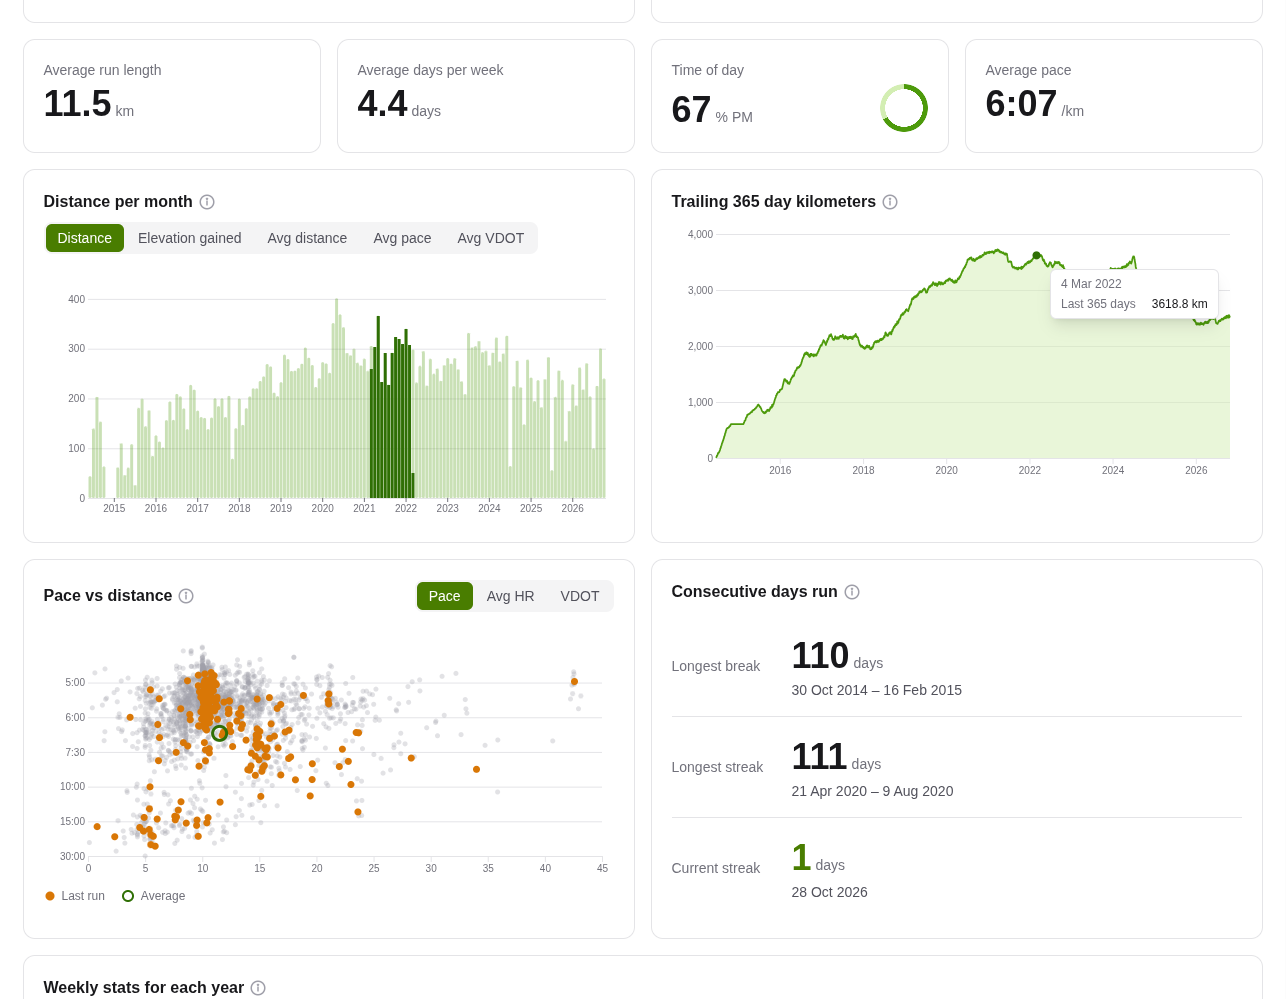This screenshot has height=1000, width=1286.
Task: Click the Longest break date range
Action: pyautogui.click(x=877, y=690)
